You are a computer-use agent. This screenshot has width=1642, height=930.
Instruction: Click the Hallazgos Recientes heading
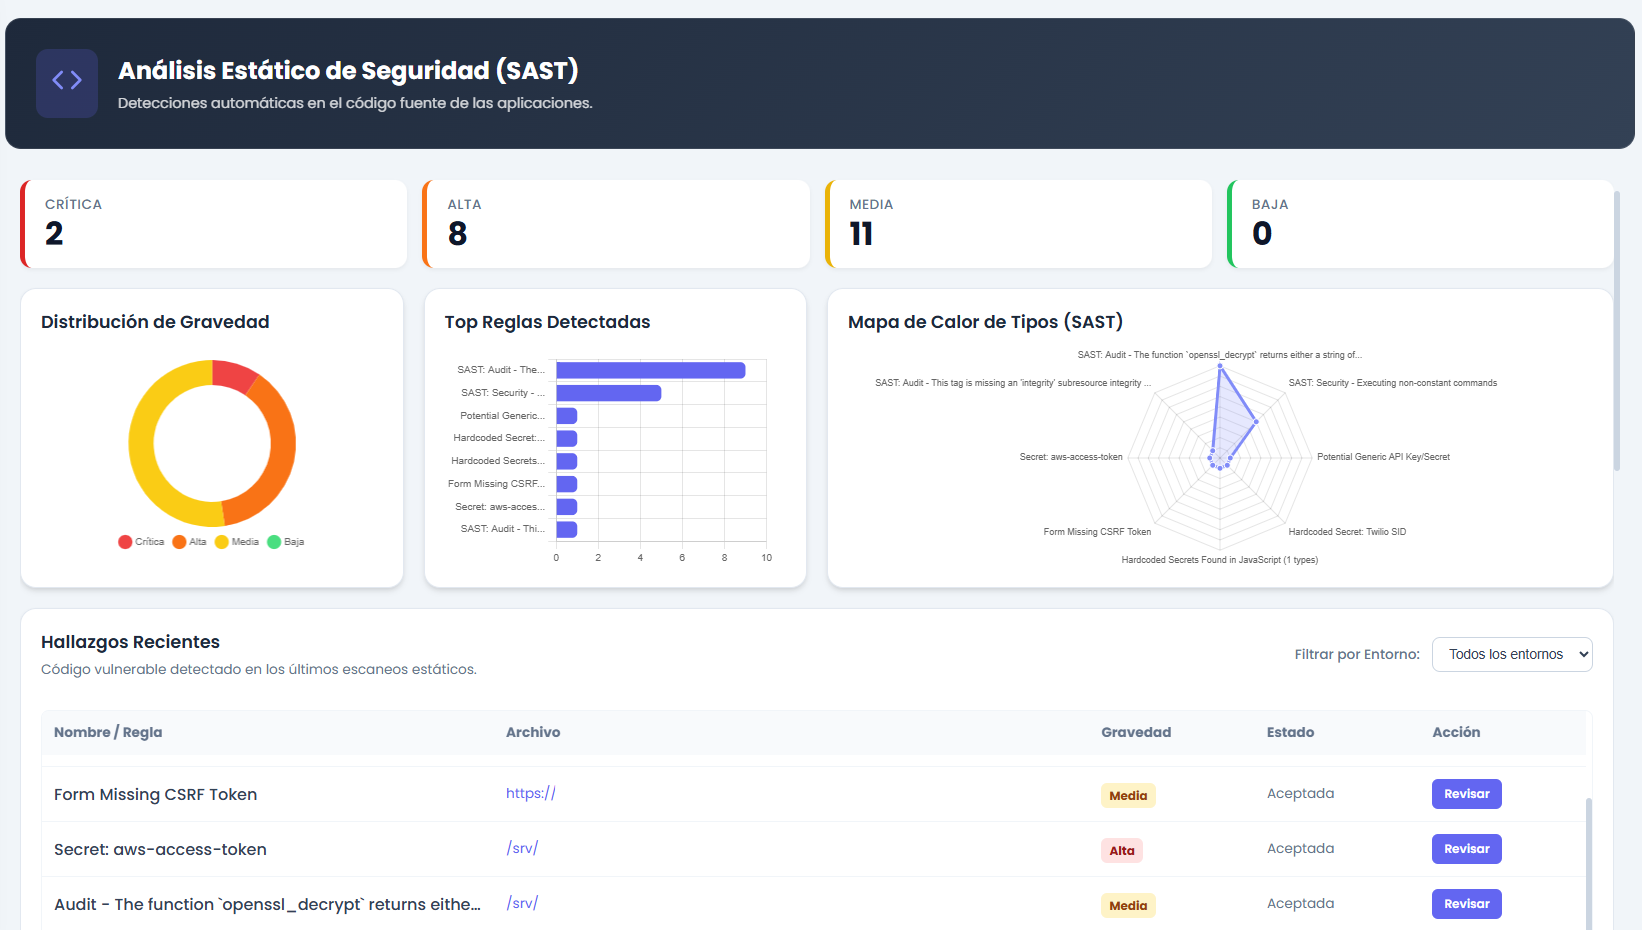(x=130, y=642)
